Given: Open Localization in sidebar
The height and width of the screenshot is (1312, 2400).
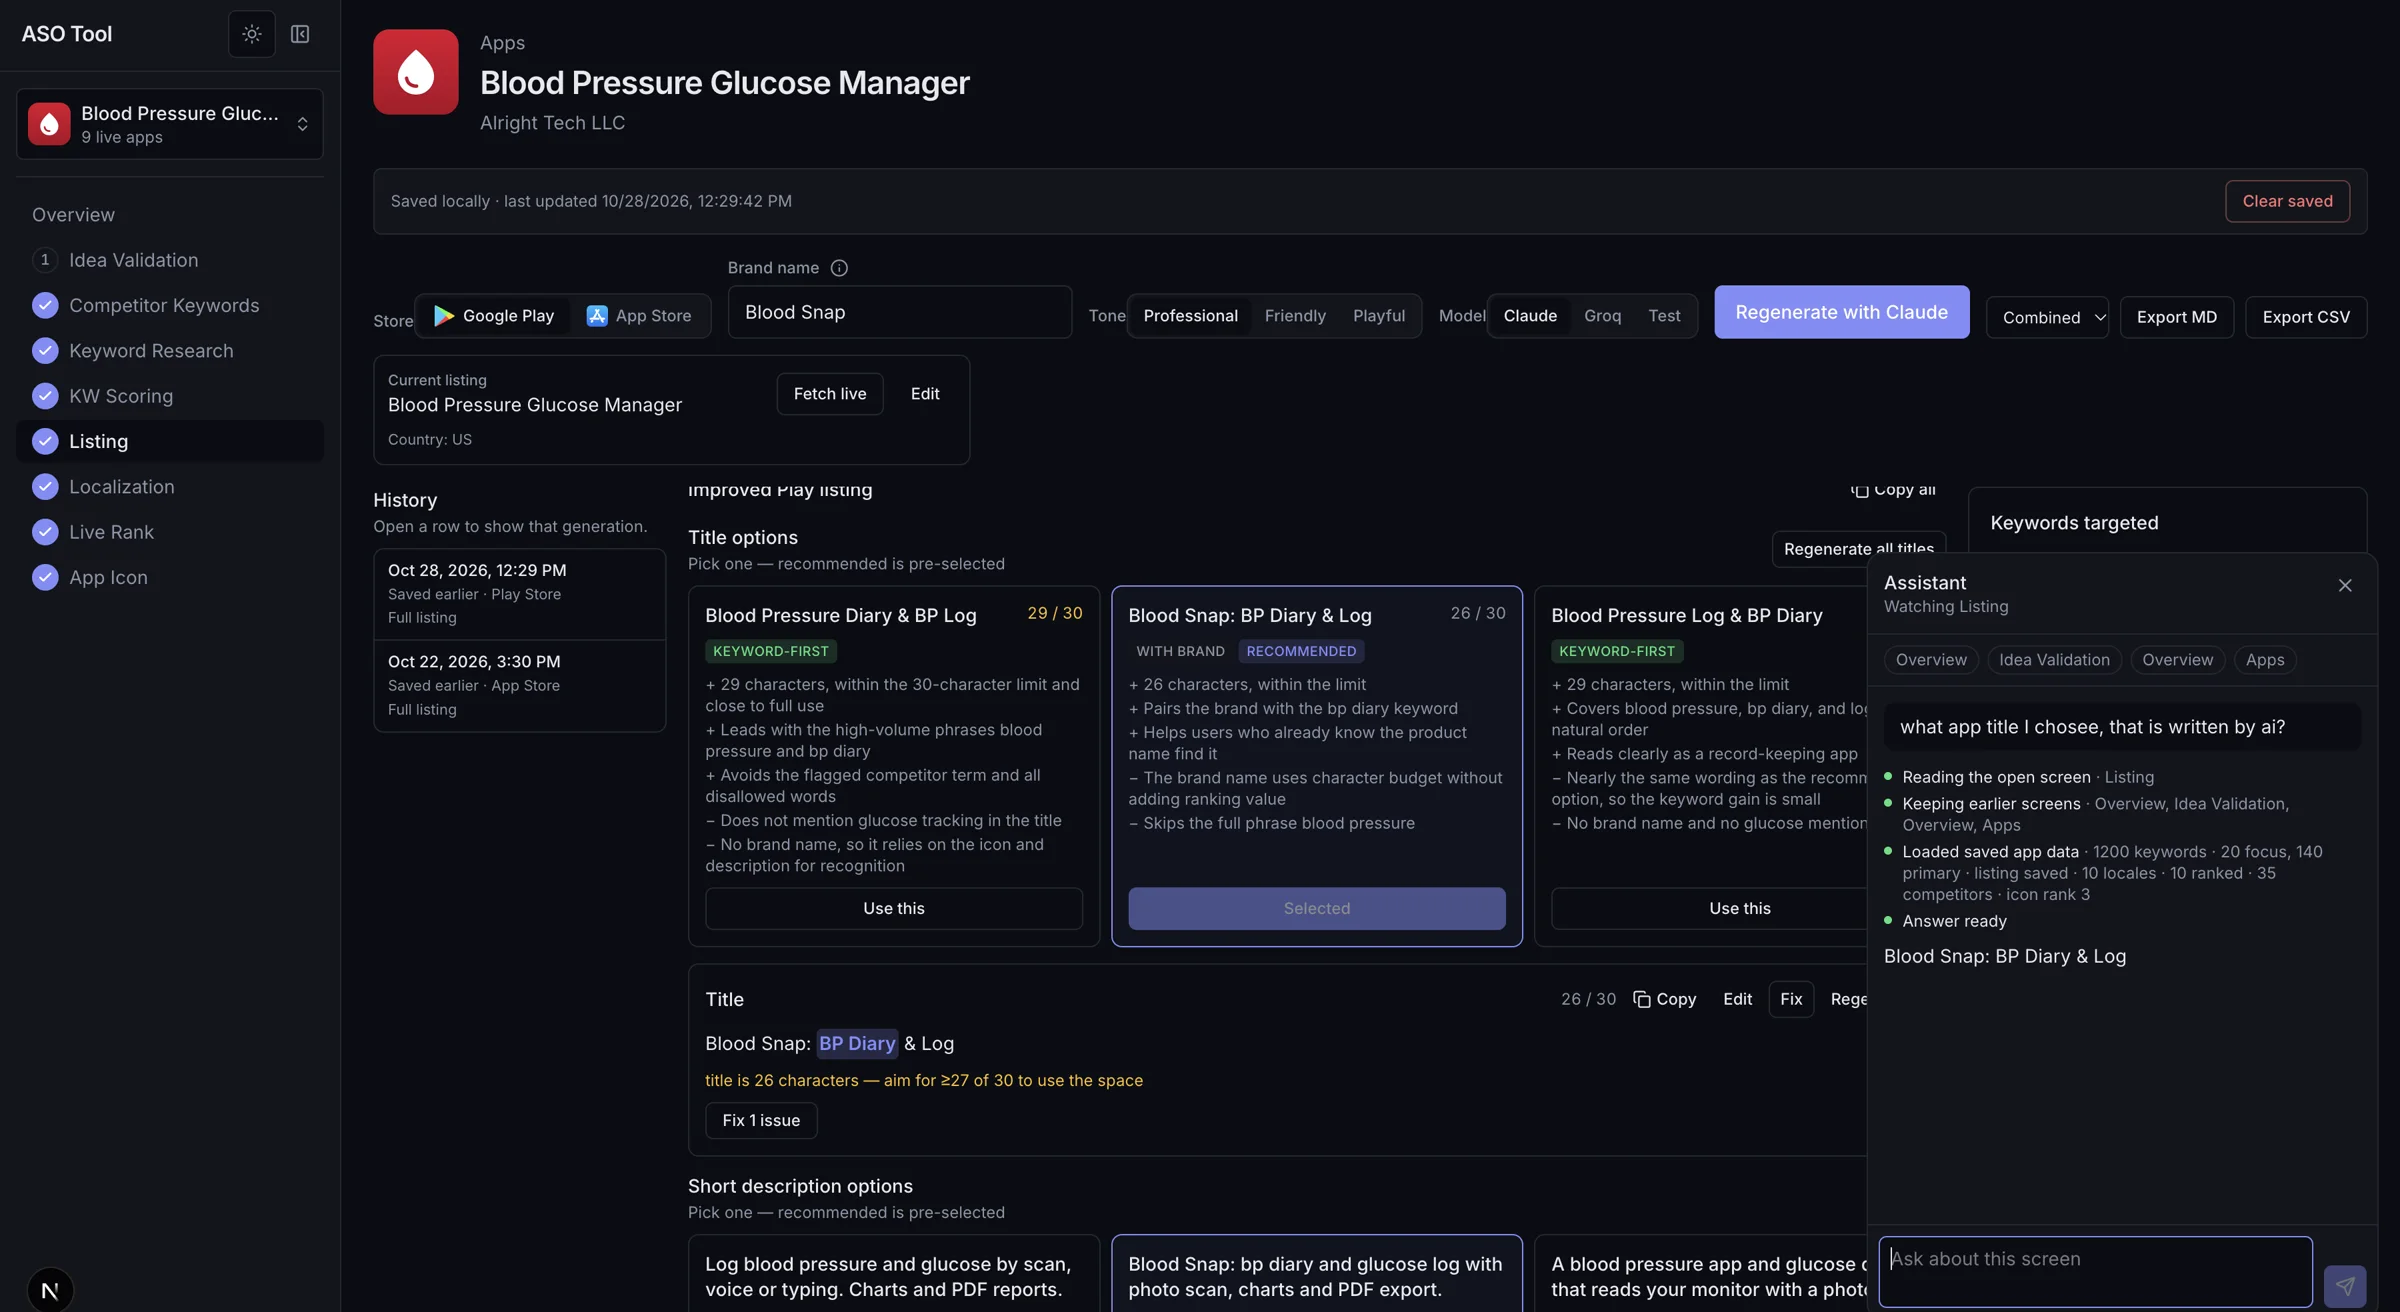Looking at the screenshot, I should (121, 487).
